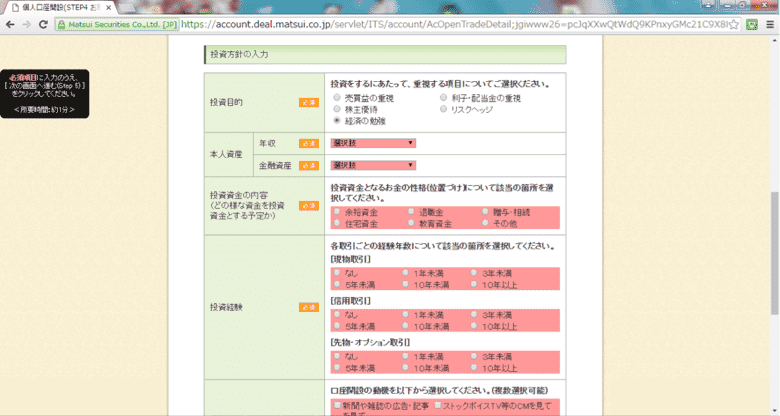This screenshot has width=780, height=416.
Task: Select 10年以上 under 現物取引 experience
Action: coord(474,284)
